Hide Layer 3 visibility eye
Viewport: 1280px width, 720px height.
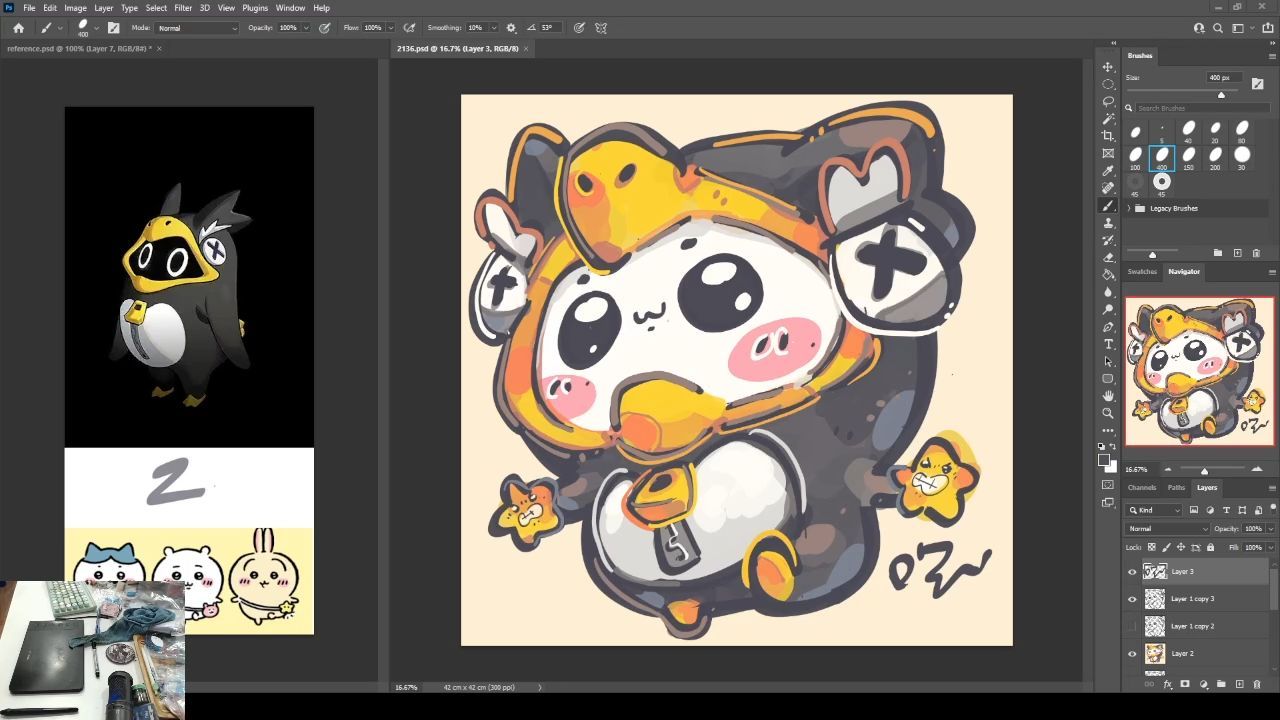(x=1132, y=572)
